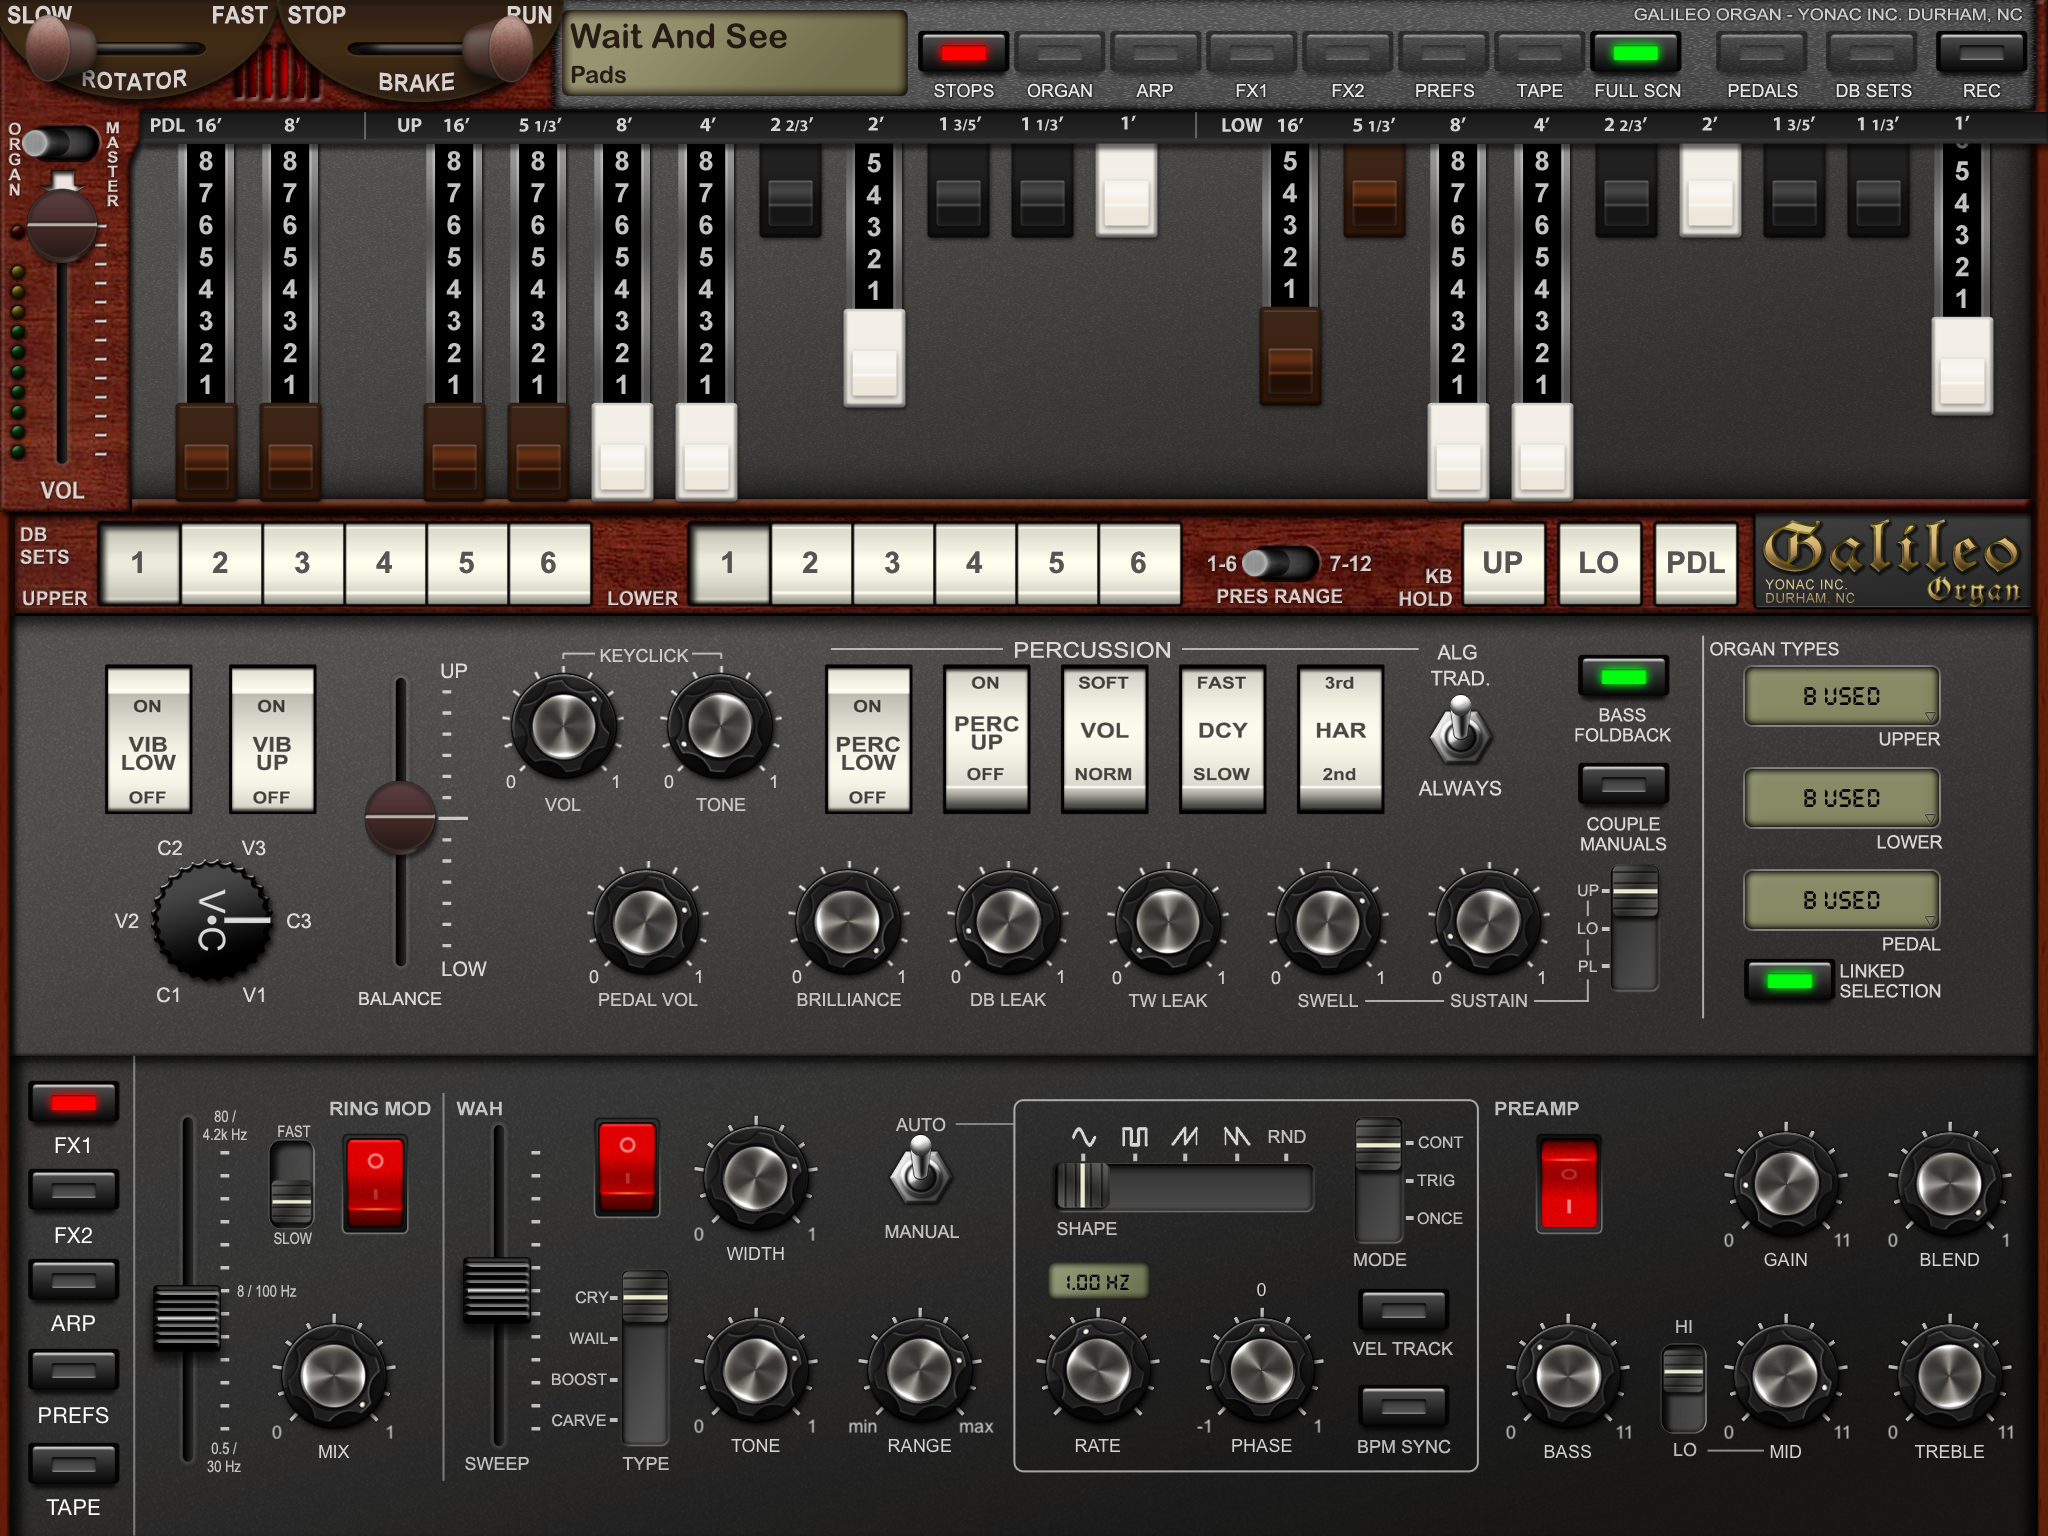This screenshot has width=2048, height=1536.
Task: Select the sine wave shape icon
Action: (x=1083, y=1137)
